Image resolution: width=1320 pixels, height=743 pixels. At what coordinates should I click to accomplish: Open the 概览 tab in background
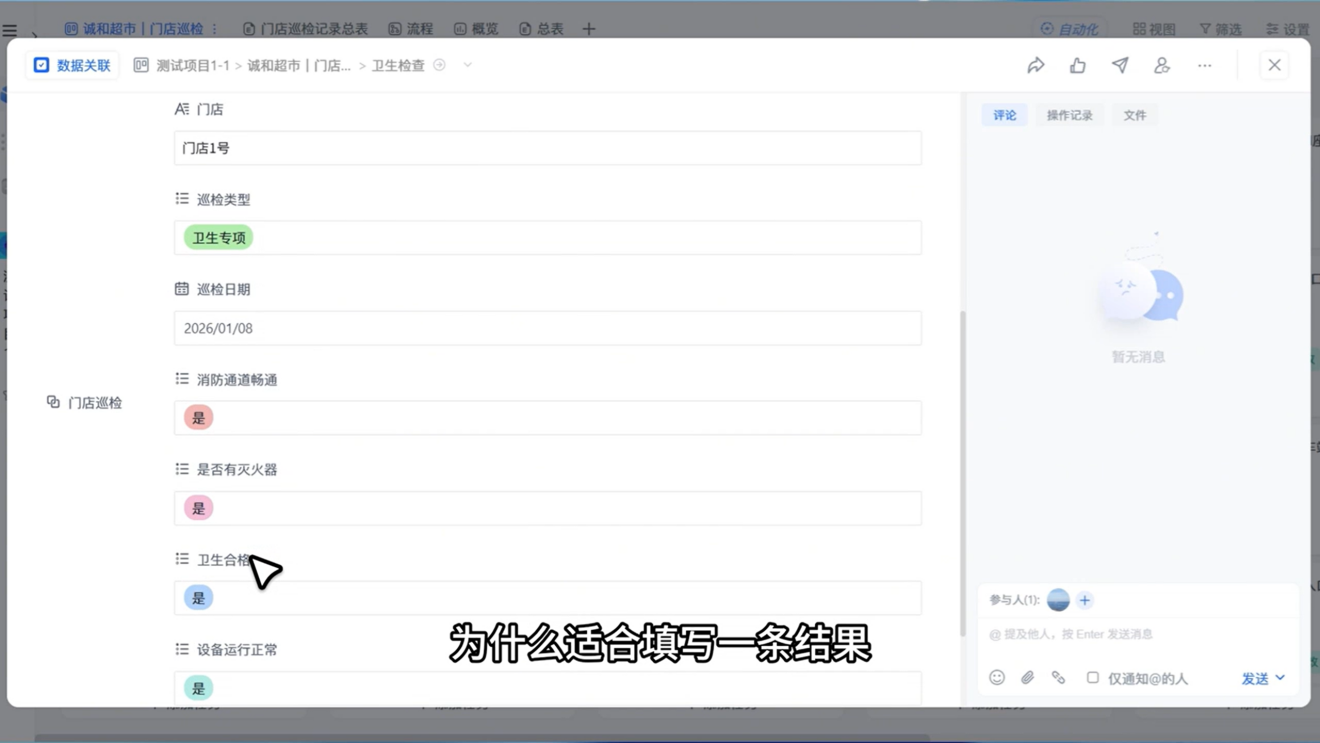476,29
